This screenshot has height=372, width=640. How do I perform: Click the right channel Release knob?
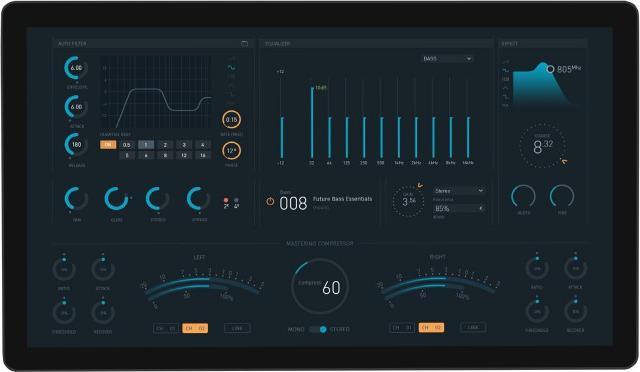click(x=576, y=311)
